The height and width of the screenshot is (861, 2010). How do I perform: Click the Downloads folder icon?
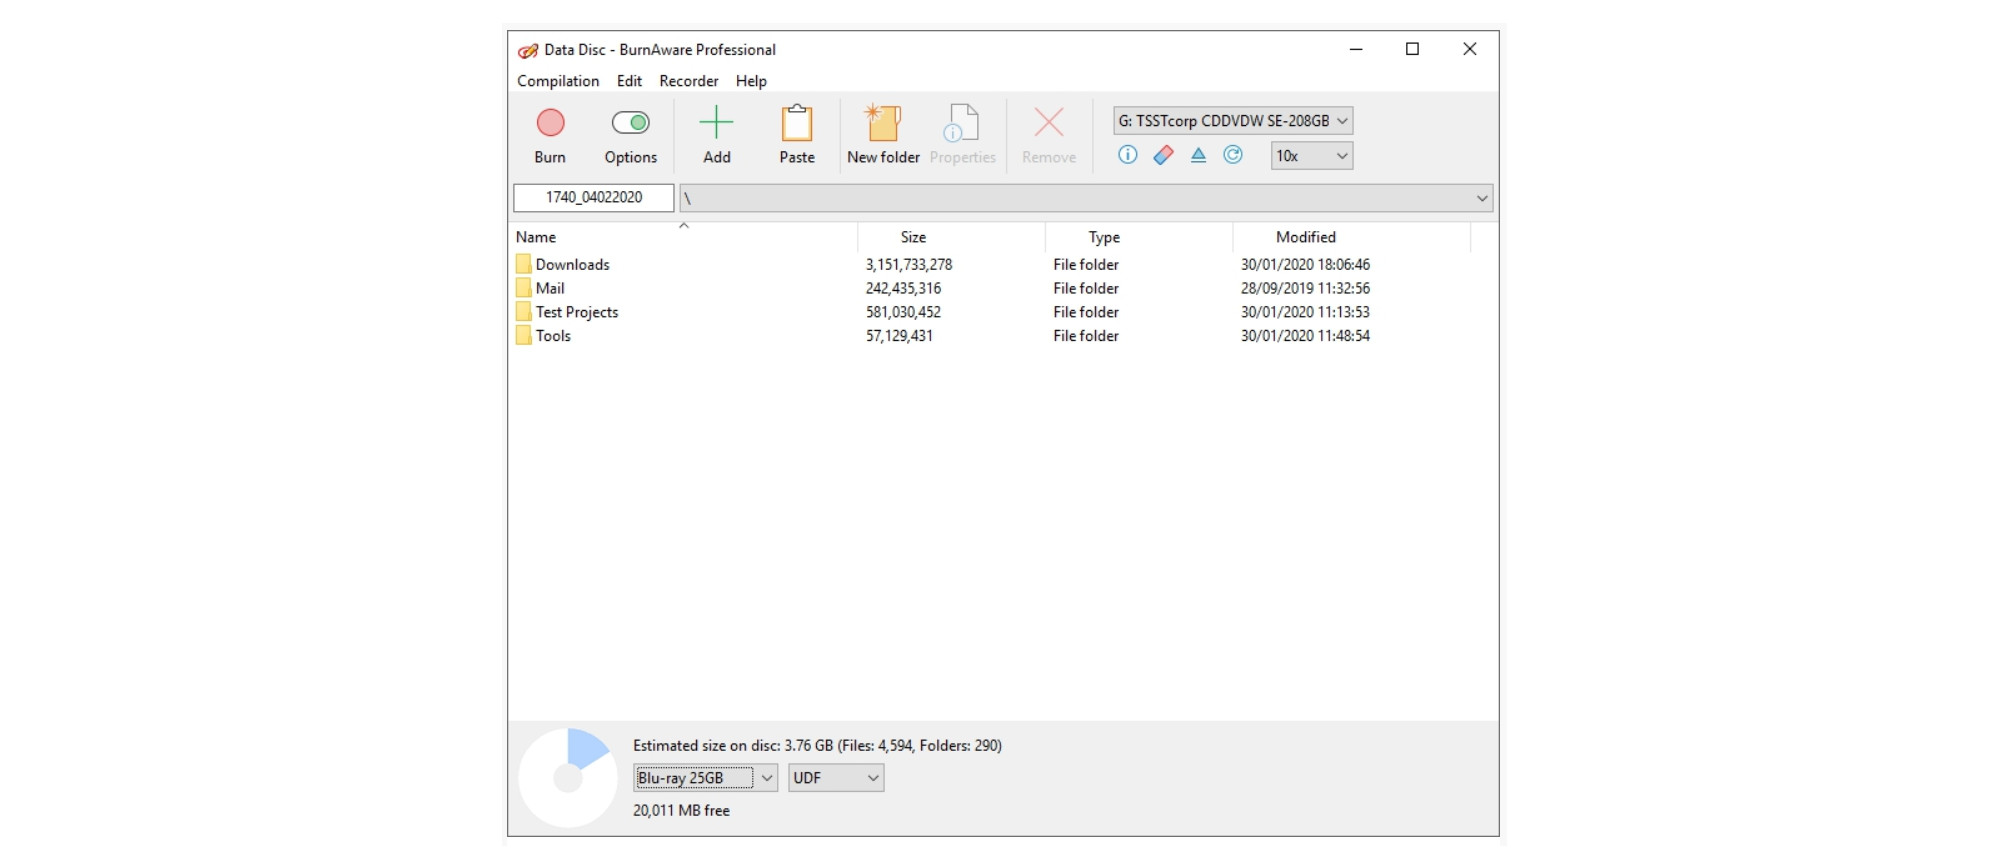(x=523, y=264)
